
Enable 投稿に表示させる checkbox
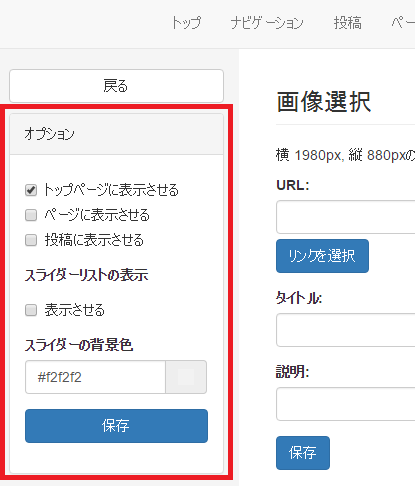coord(31,240)
